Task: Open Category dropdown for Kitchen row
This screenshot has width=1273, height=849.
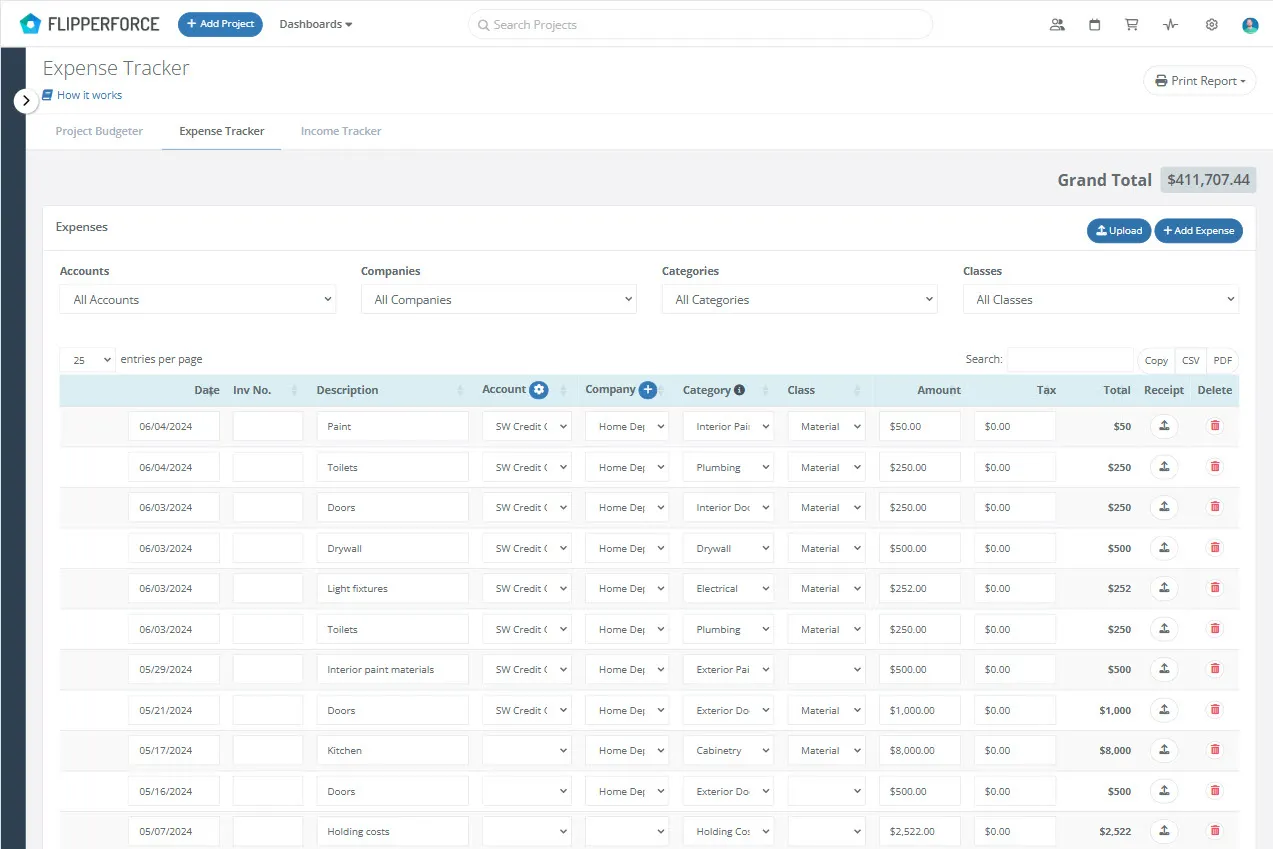Action: point(728,750)
